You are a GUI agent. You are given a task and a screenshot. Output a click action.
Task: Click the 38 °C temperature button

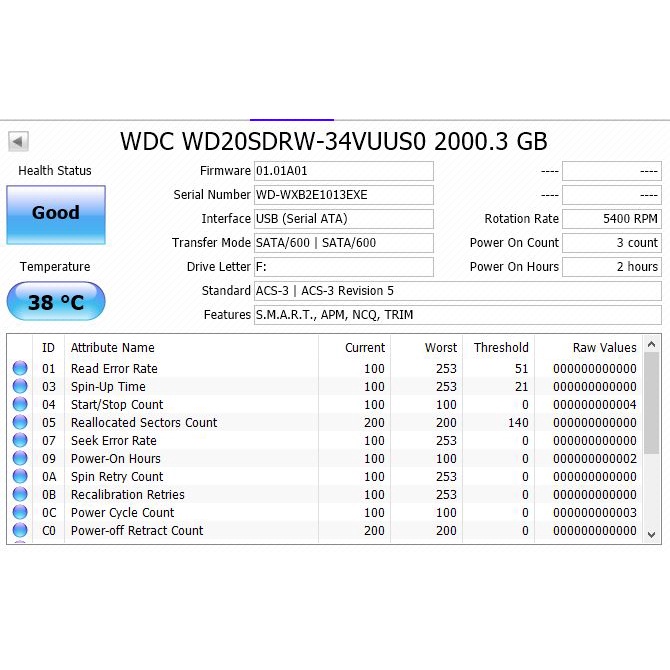[x=56, y=301]
